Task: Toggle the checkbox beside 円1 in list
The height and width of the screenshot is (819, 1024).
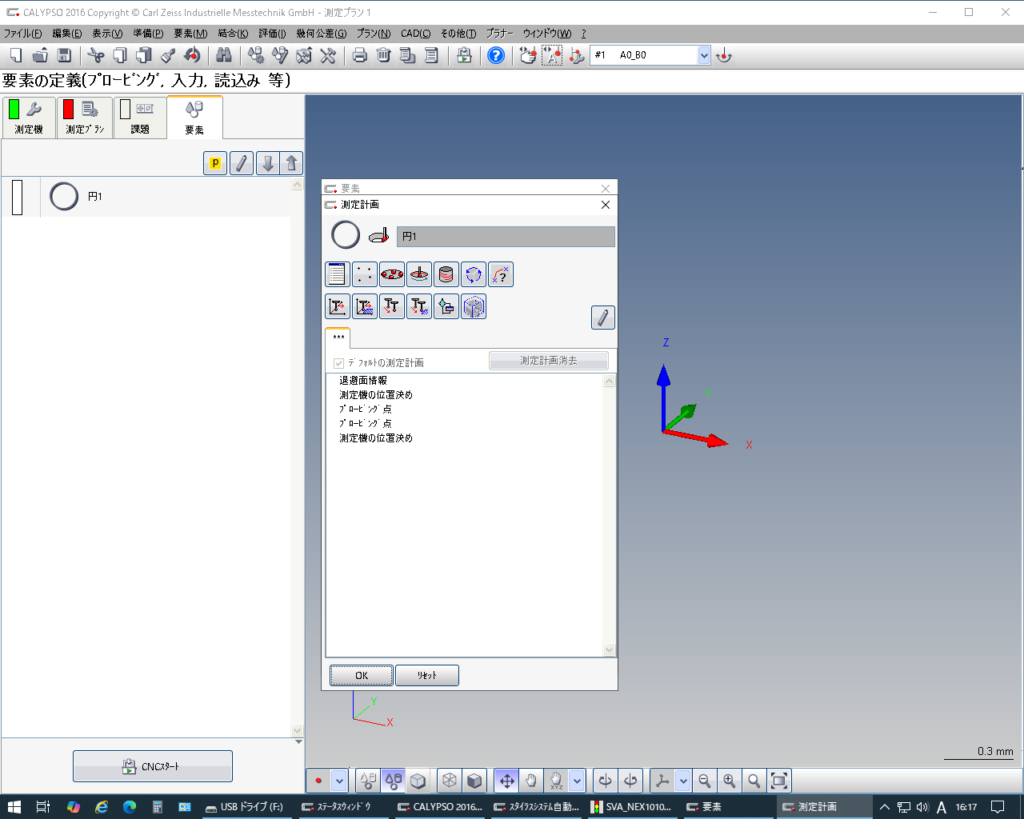Action: [17, 197]
